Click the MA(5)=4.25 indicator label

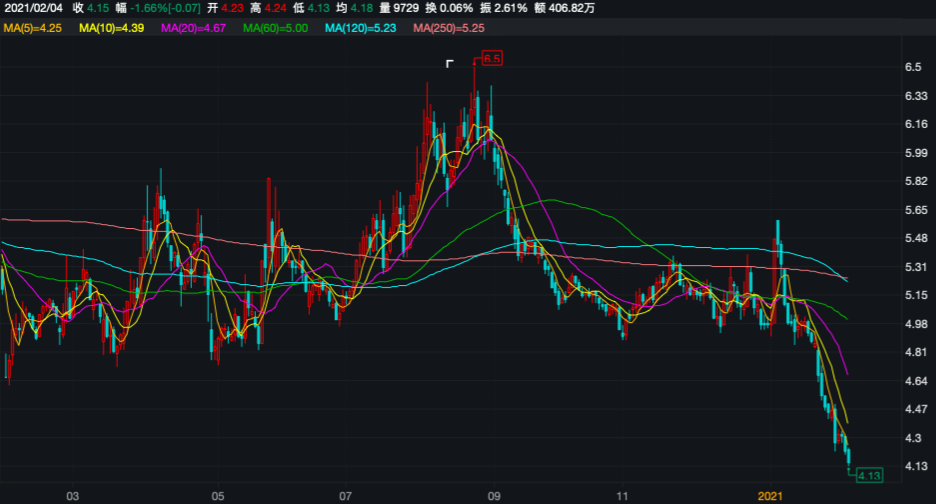pyautogui.click(x=31, y=27)
